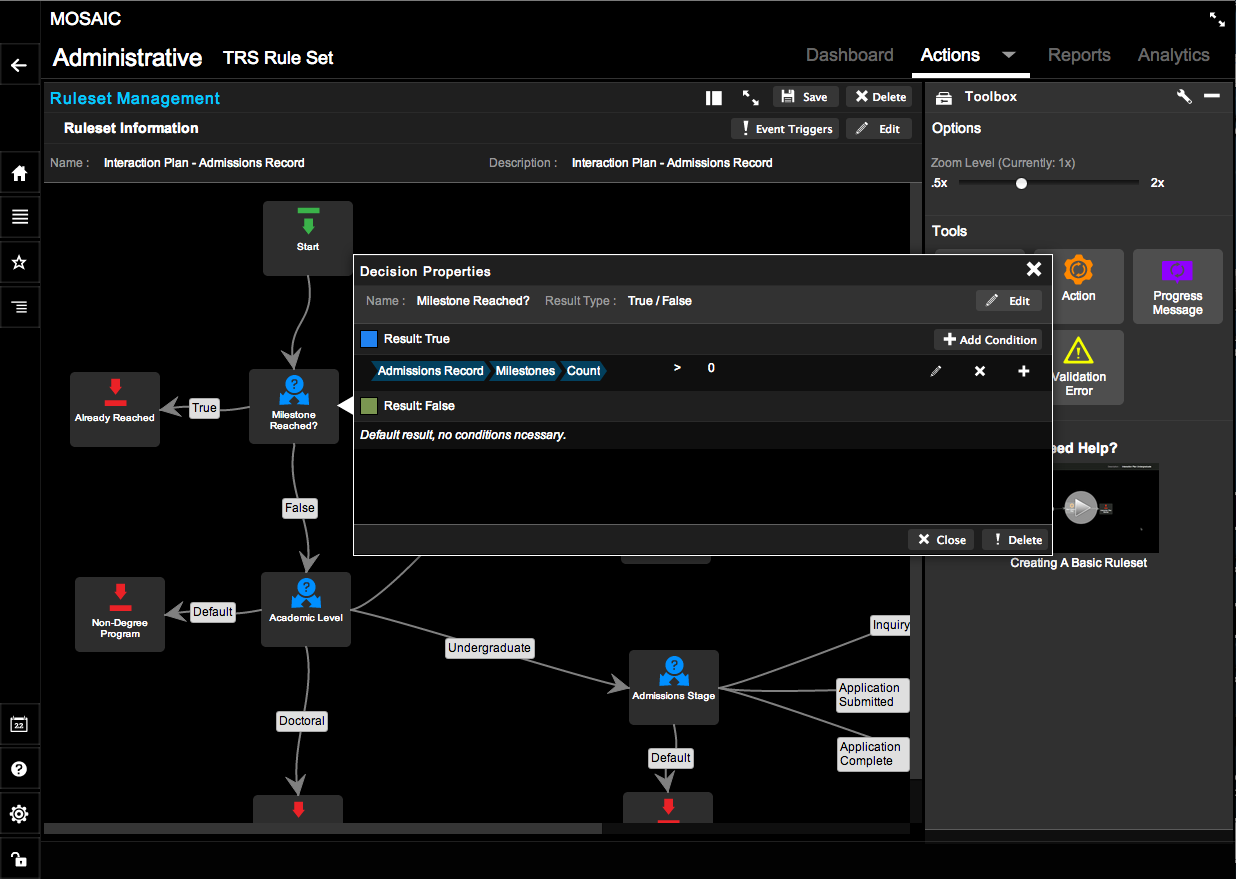Viewport: 1236px width, 879px height.
Task: Click the pencil icon on condition row
Action: pos(936,371)
